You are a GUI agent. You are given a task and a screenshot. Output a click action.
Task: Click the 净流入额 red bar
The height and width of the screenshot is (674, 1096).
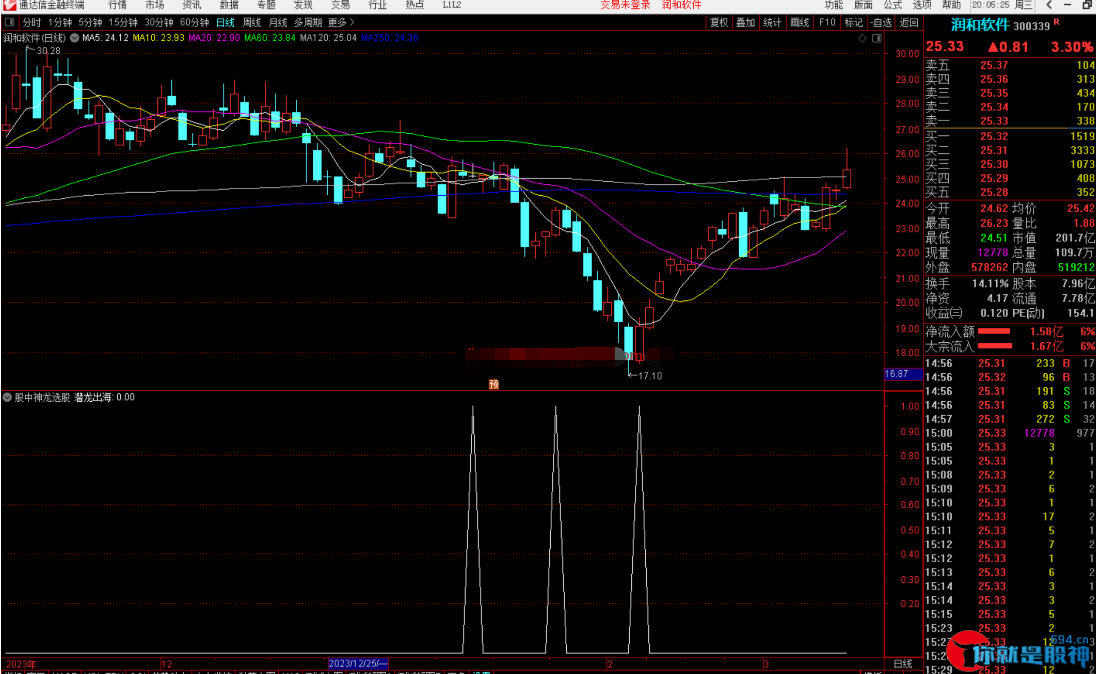click(994, 331)
